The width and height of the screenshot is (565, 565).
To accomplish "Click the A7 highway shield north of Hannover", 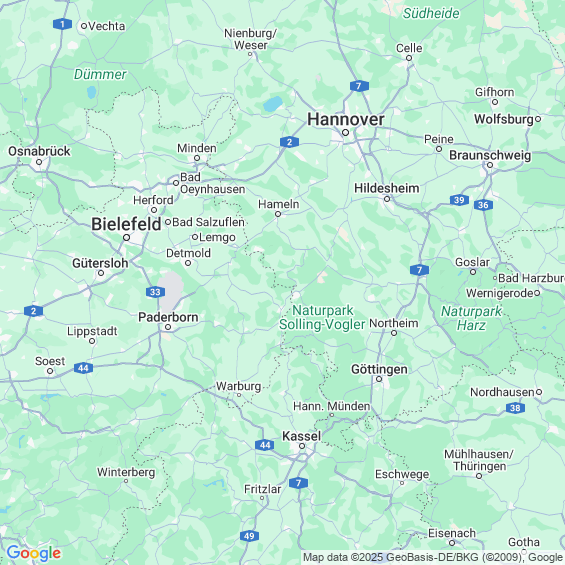I will click(359, 86).
